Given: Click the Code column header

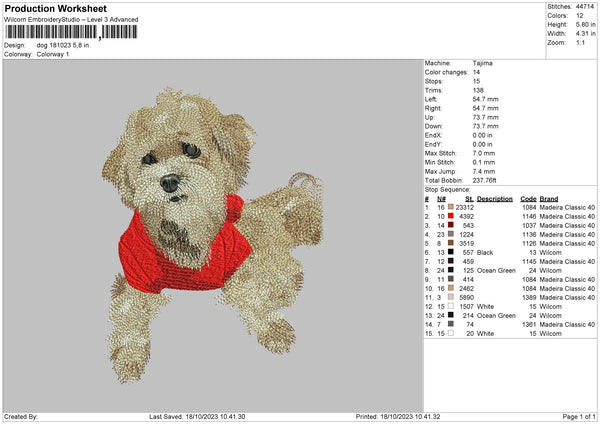Looking at the screenshot, I should tap(529, 198).
